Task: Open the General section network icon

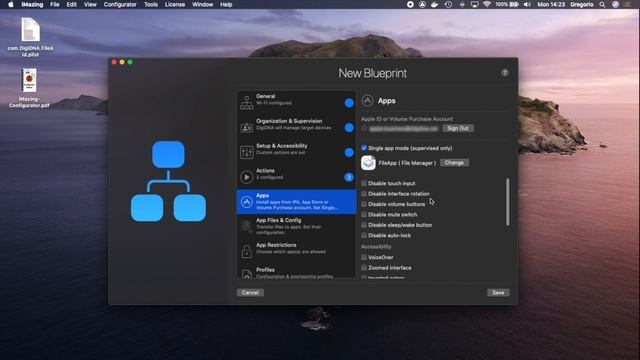Action: (247, 103)
